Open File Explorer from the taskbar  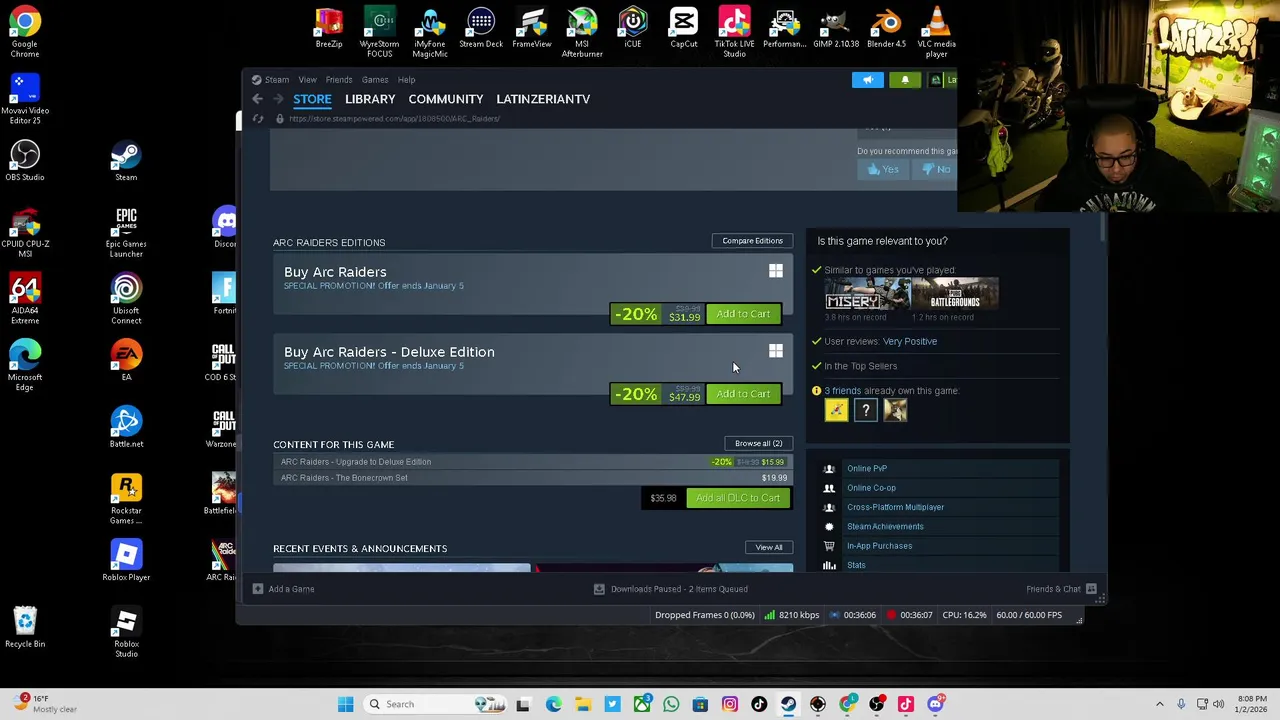583,704
